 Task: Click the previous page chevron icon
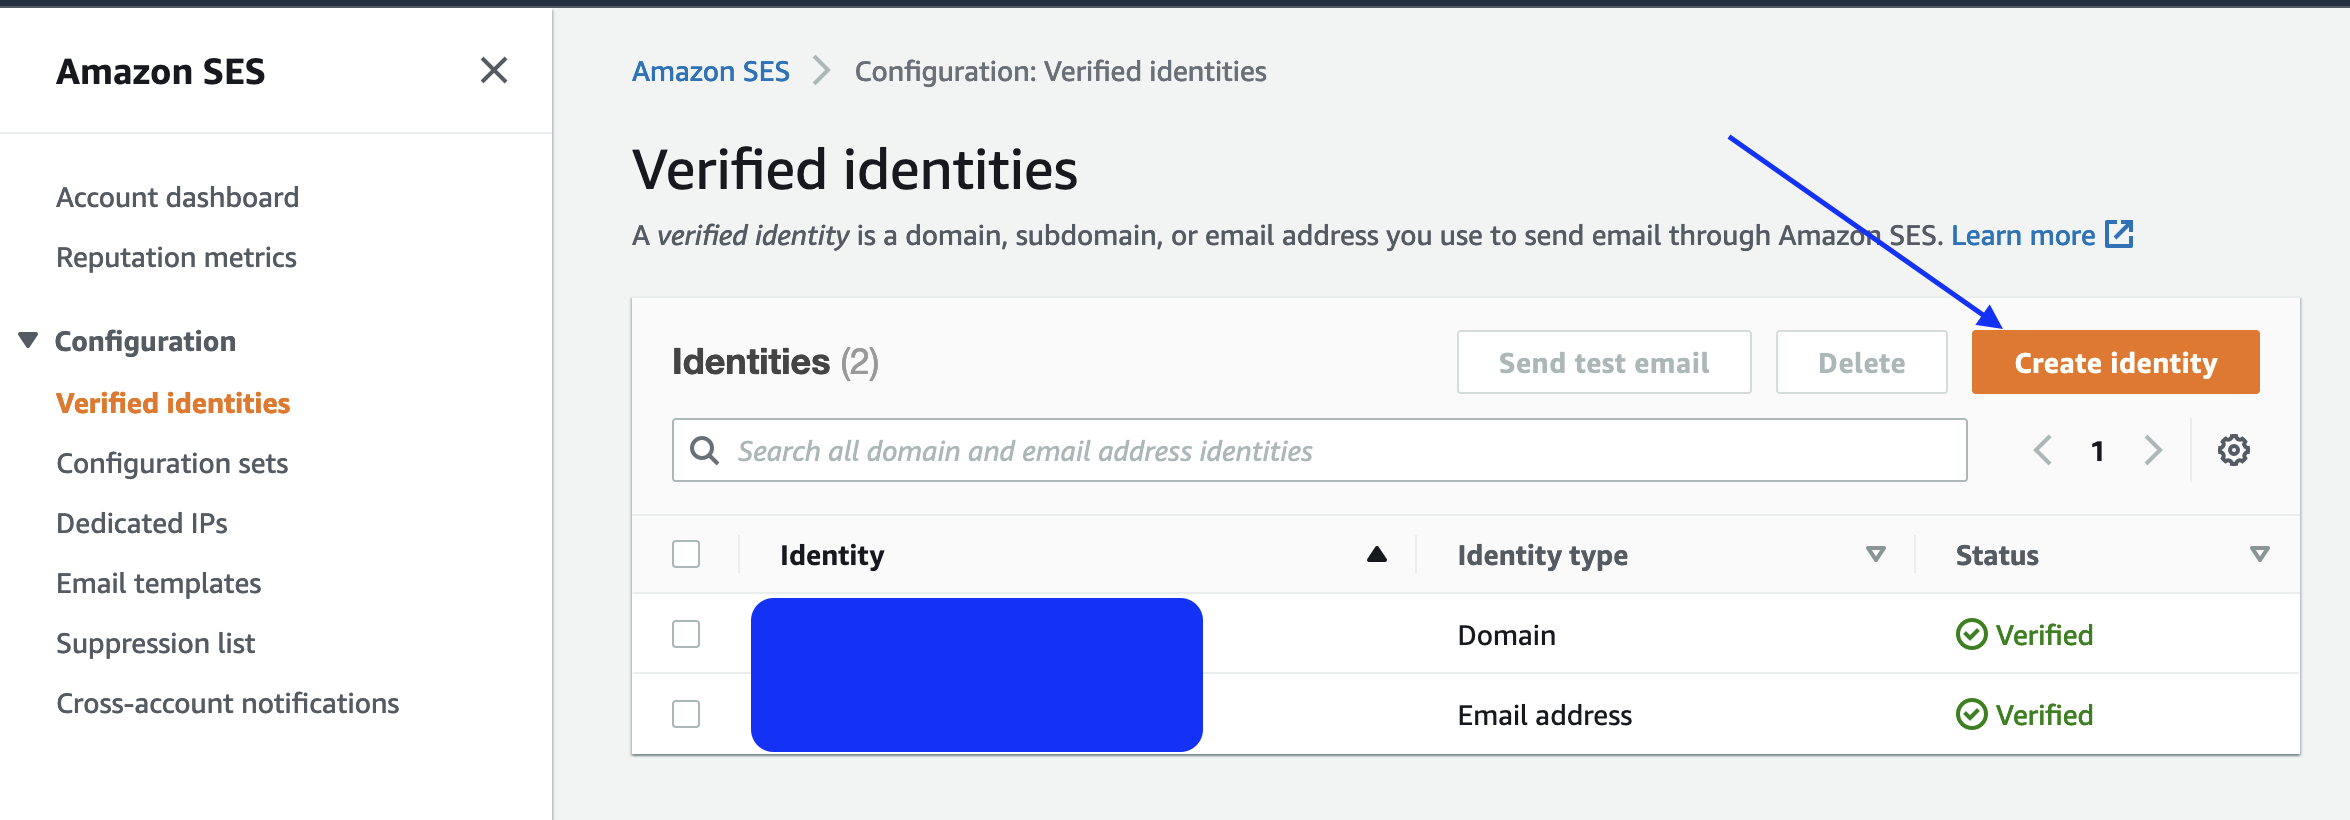click(2042, 450)
